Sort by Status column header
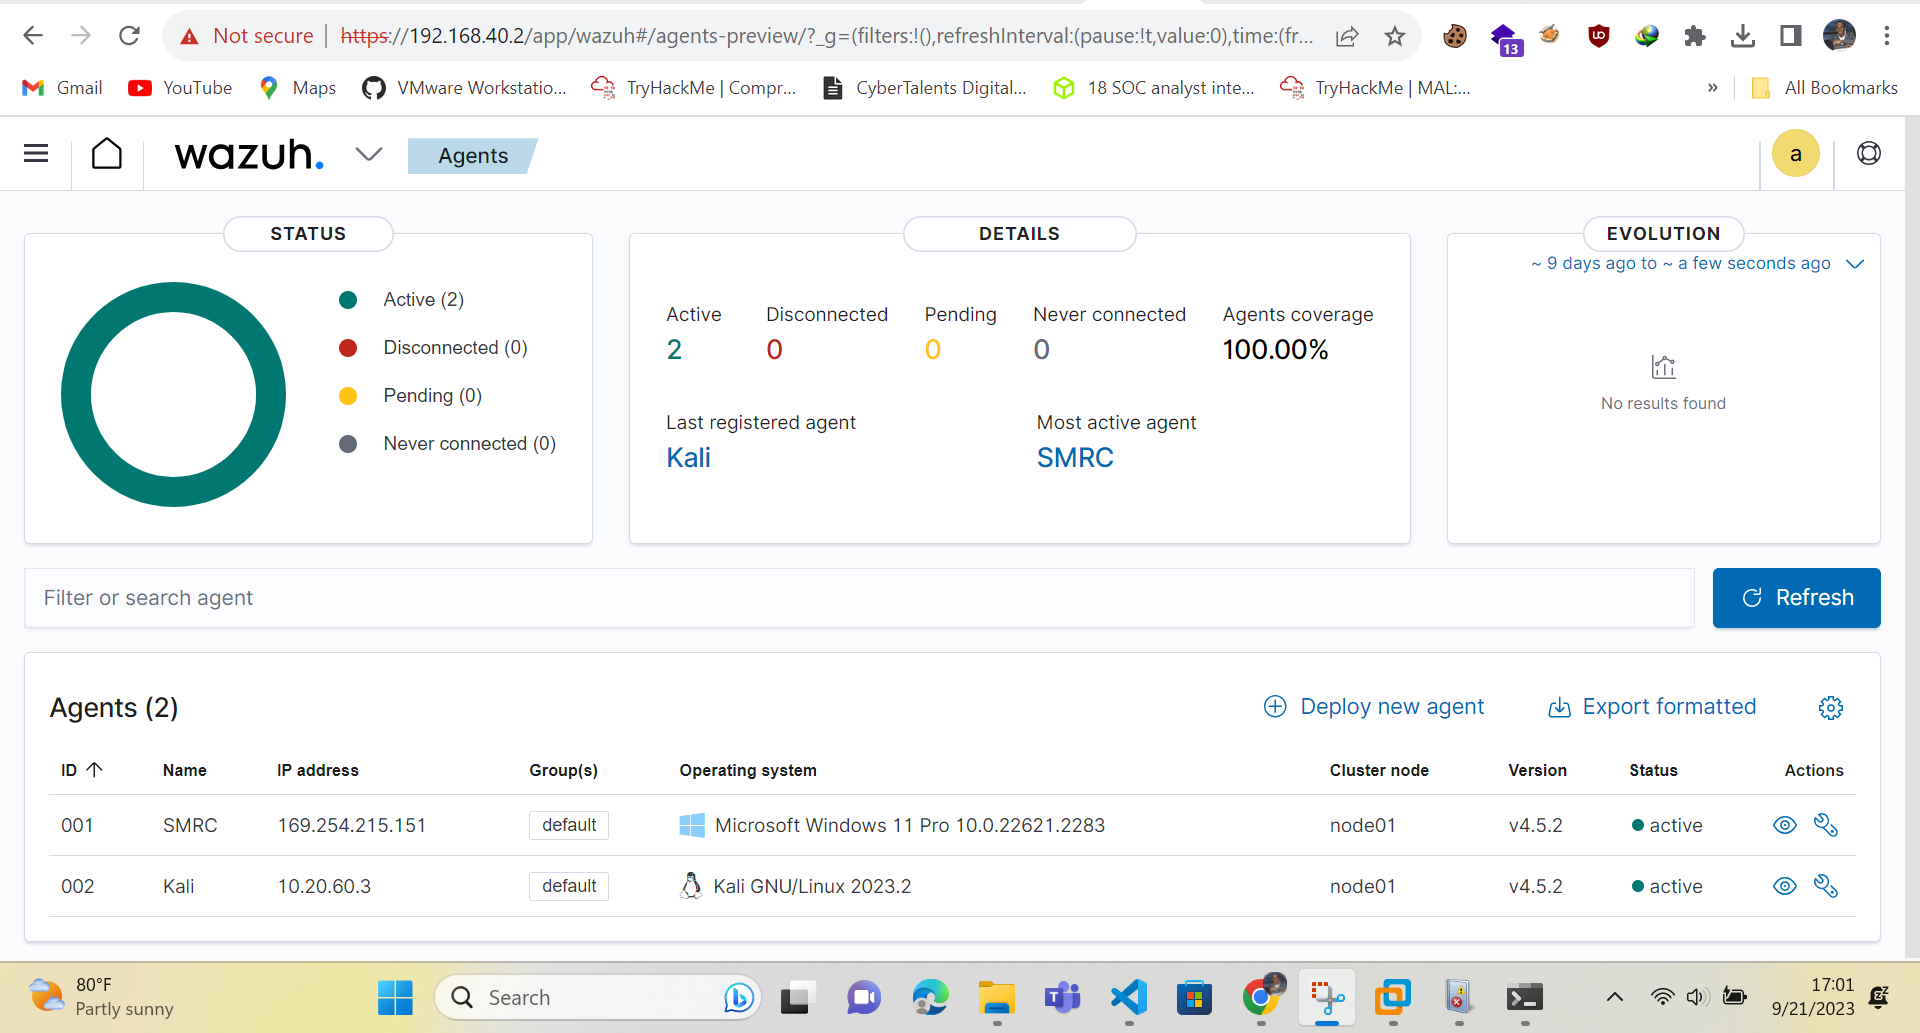The height and width of the screenshot is (1033, 1920). point(1653,770)
